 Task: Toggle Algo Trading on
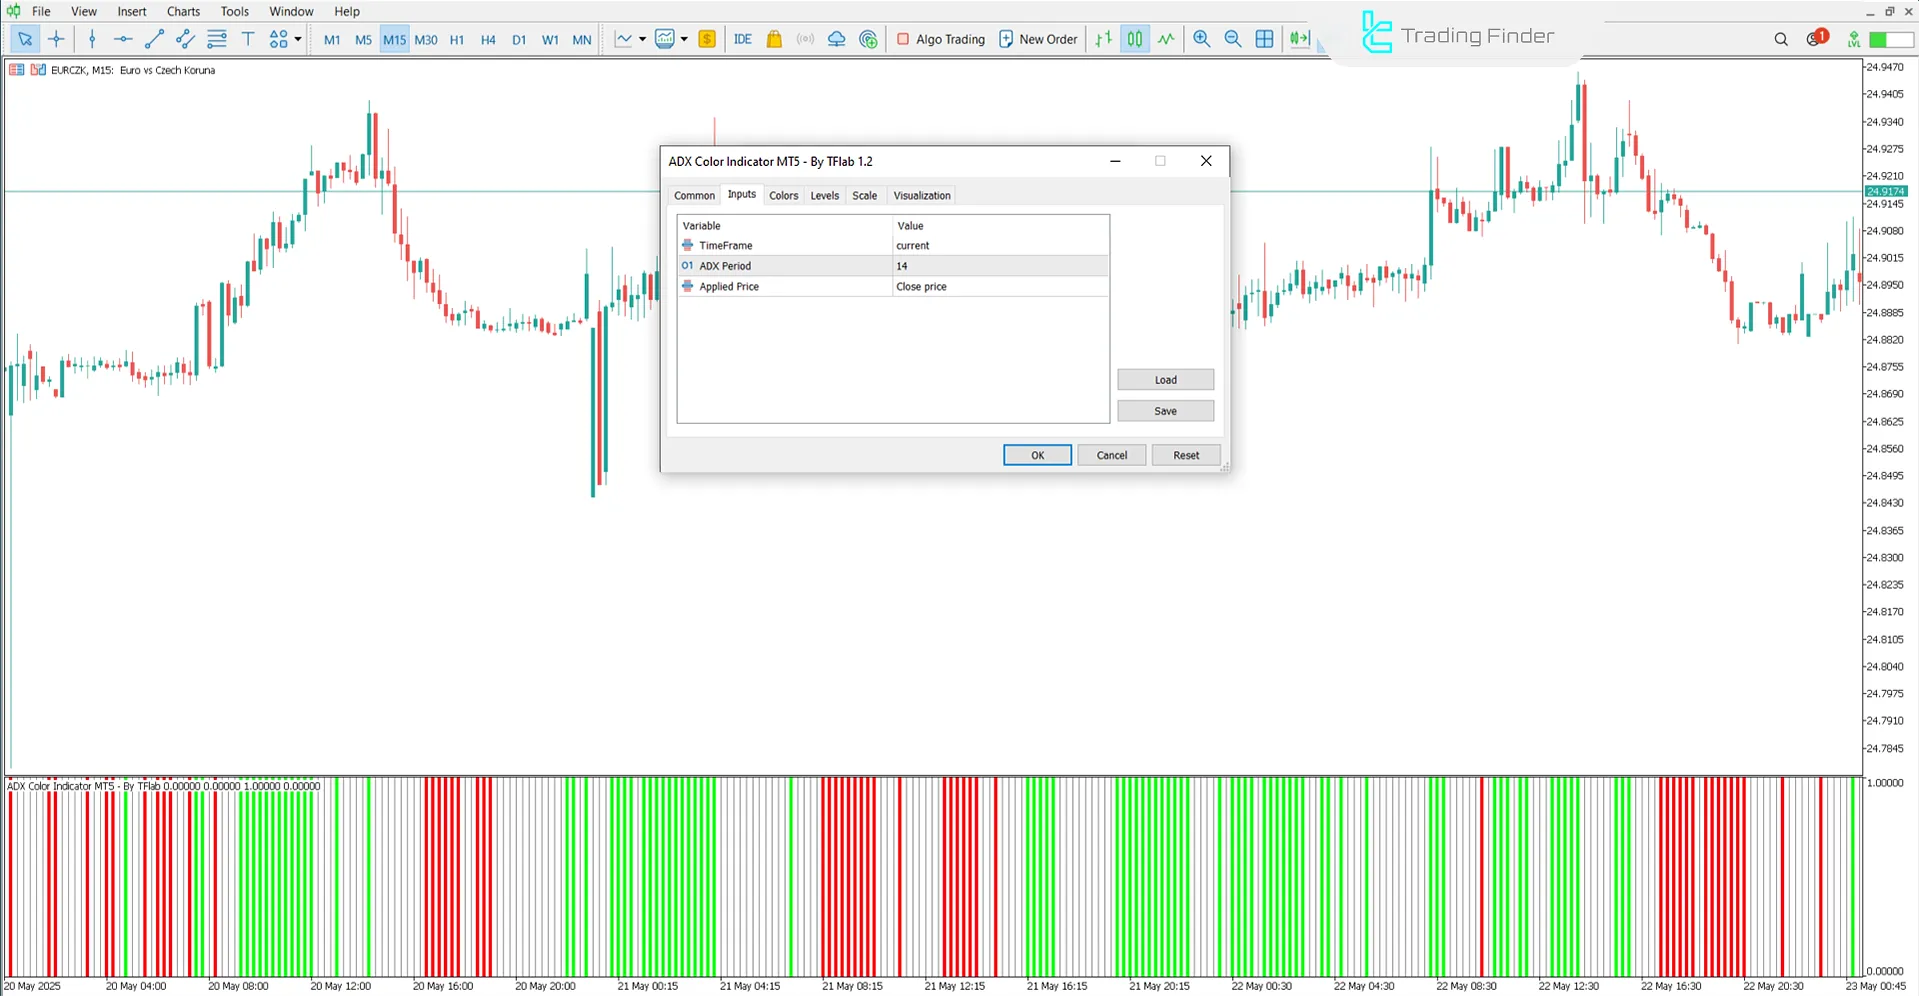coord(940,39)
